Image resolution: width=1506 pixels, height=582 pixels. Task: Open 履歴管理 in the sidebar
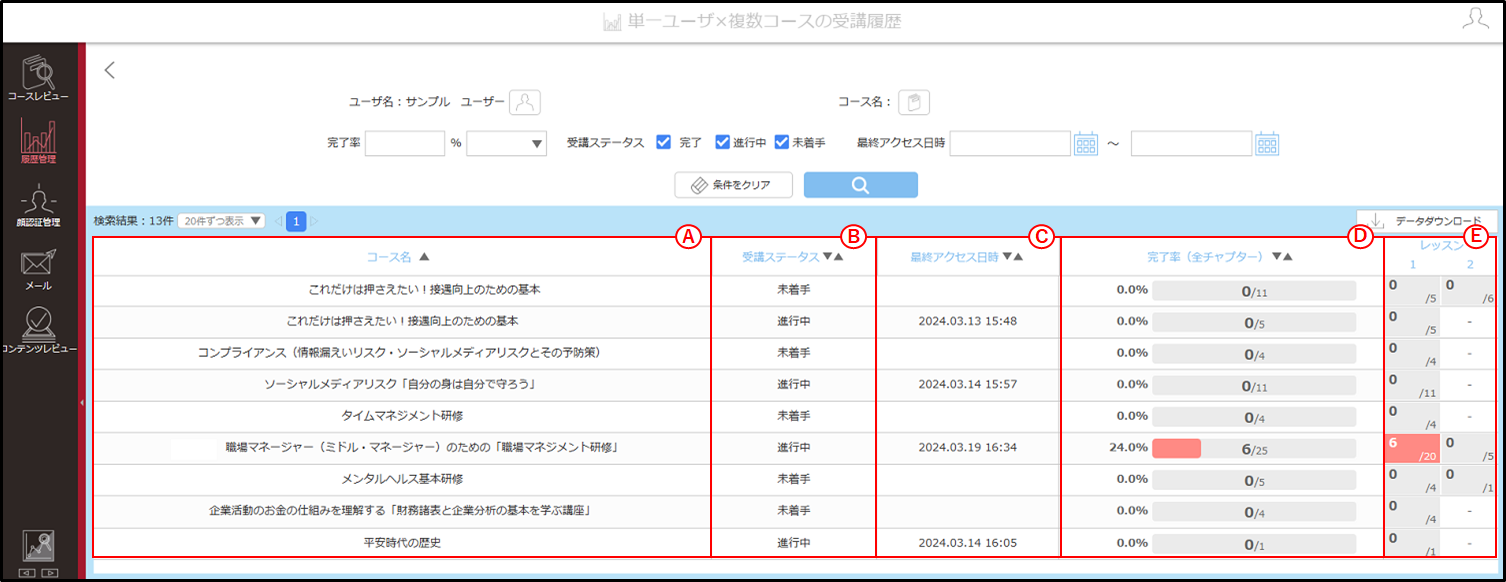(x=38, y=143)
